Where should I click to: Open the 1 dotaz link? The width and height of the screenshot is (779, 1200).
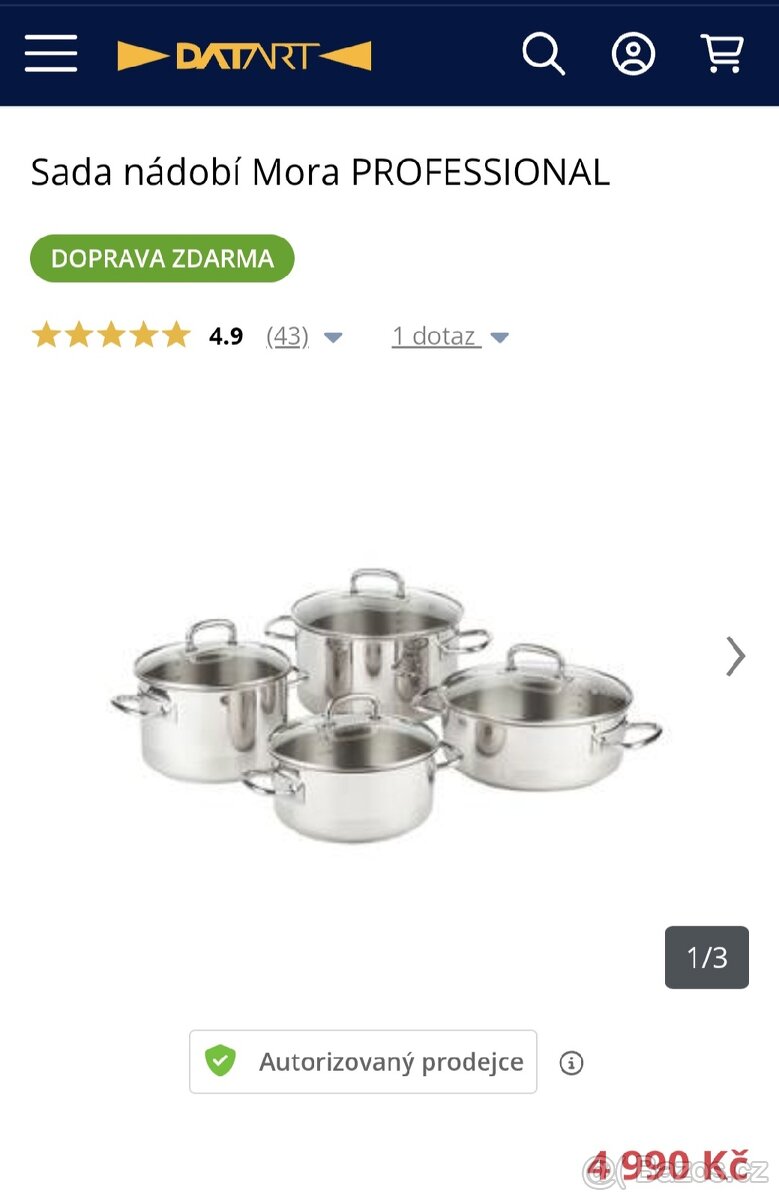pos(435,336)
